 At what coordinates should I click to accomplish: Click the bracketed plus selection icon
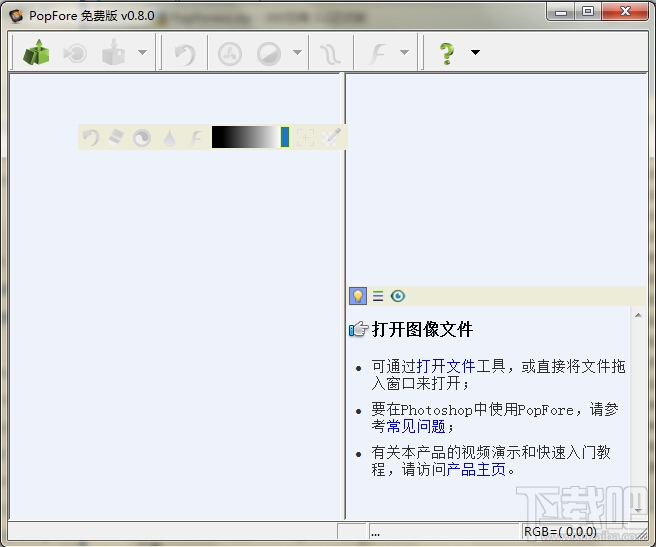click(x=305, y=138)
